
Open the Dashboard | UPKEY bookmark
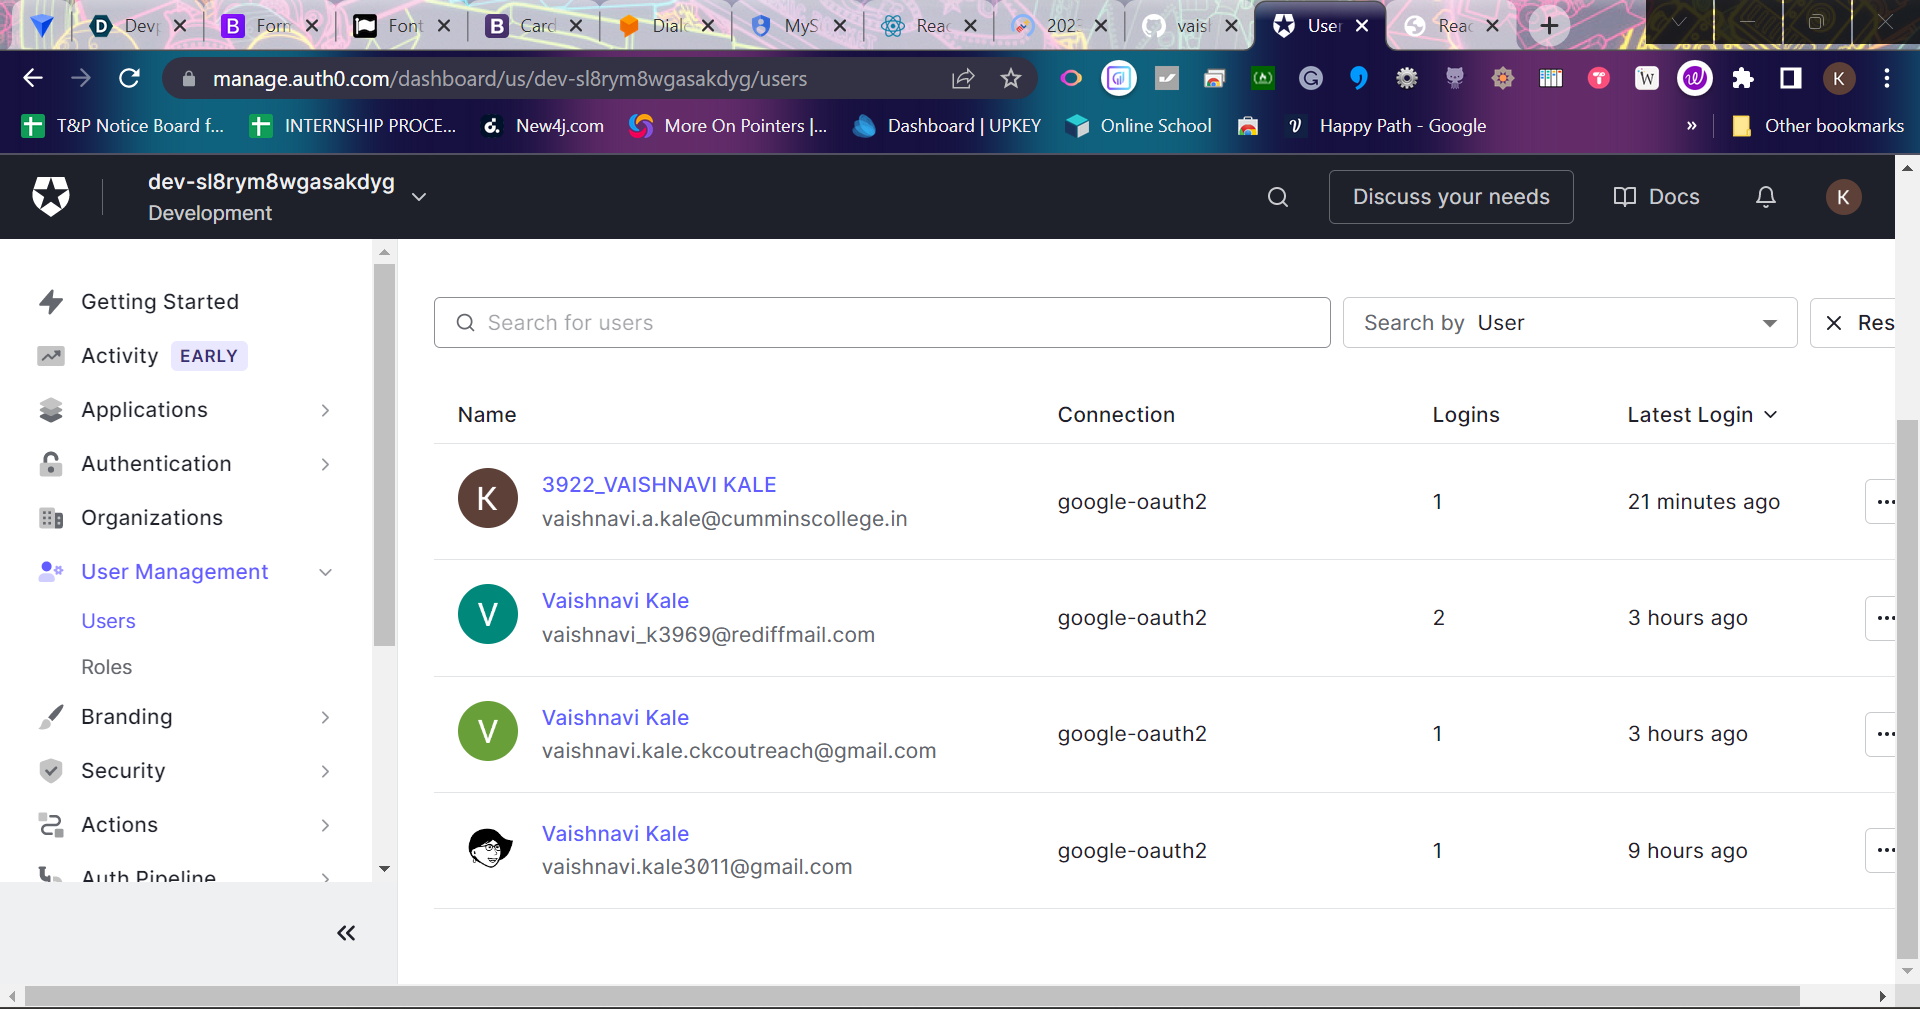[x=947, y=126]
